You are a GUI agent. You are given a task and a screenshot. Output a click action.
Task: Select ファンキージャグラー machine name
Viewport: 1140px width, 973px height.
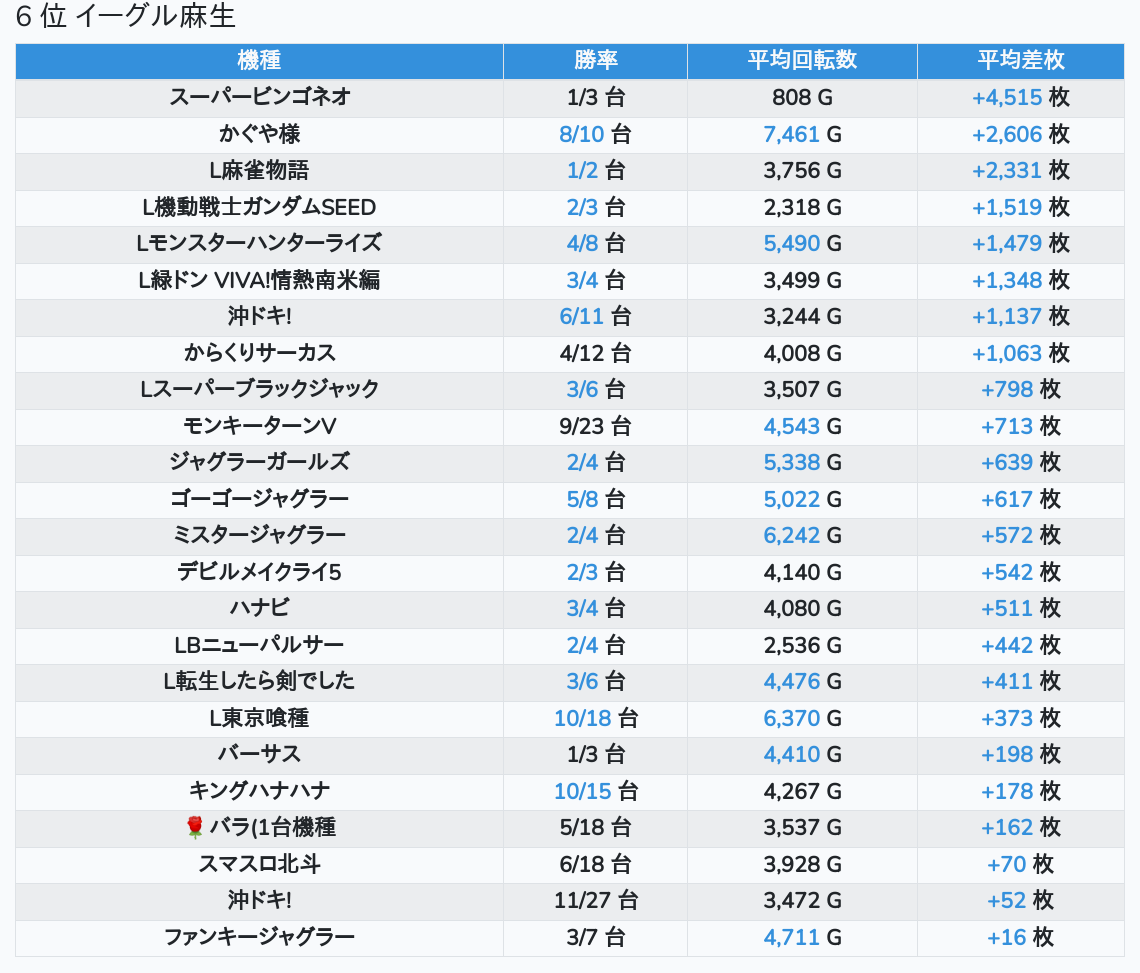click(260, 937)
